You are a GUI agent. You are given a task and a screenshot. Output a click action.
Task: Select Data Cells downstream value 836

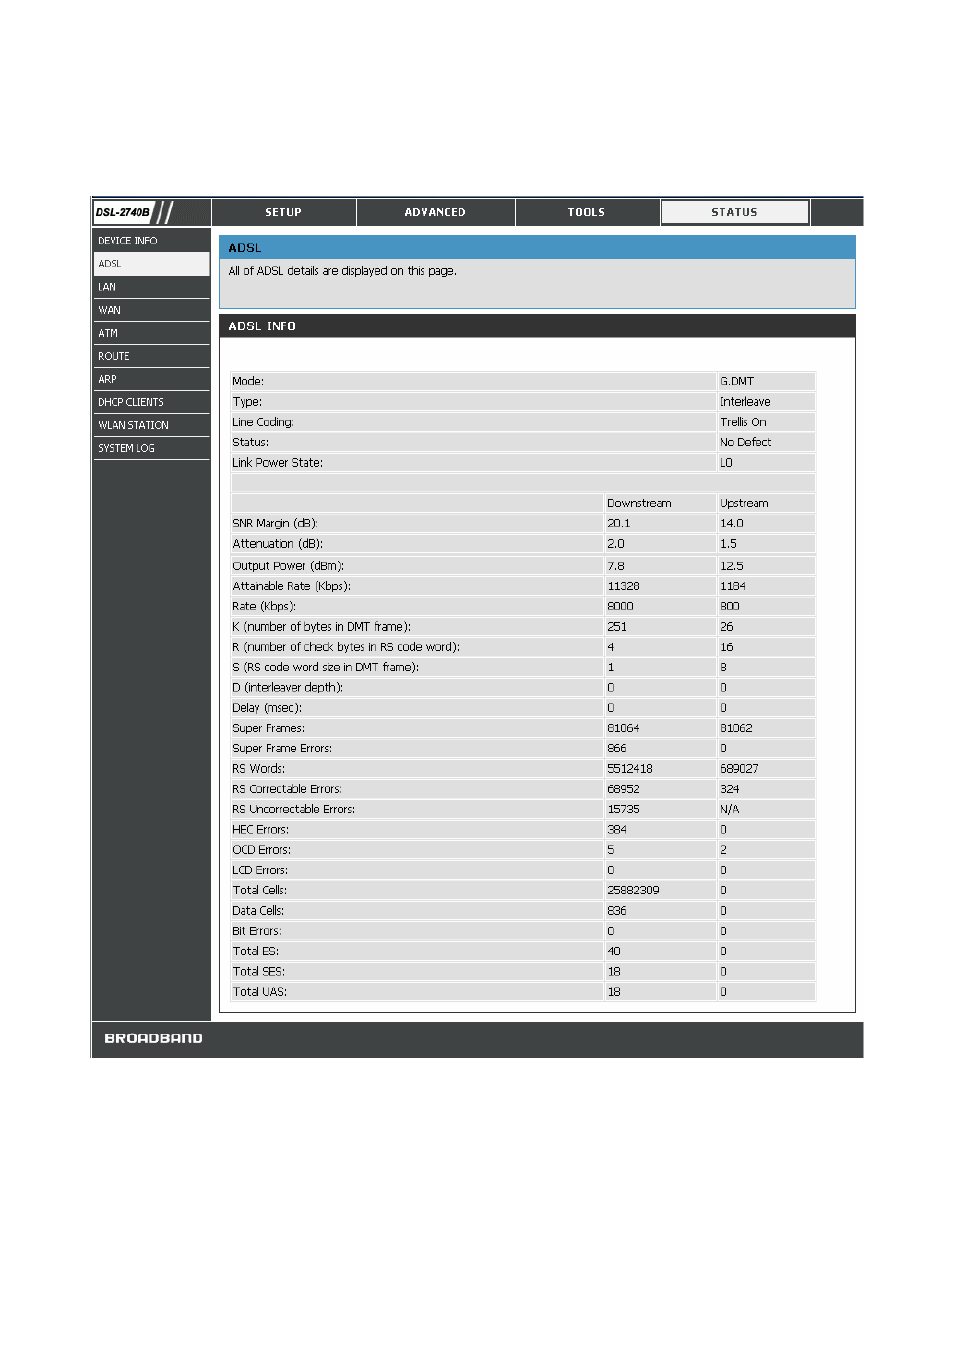tap(617, 911)
